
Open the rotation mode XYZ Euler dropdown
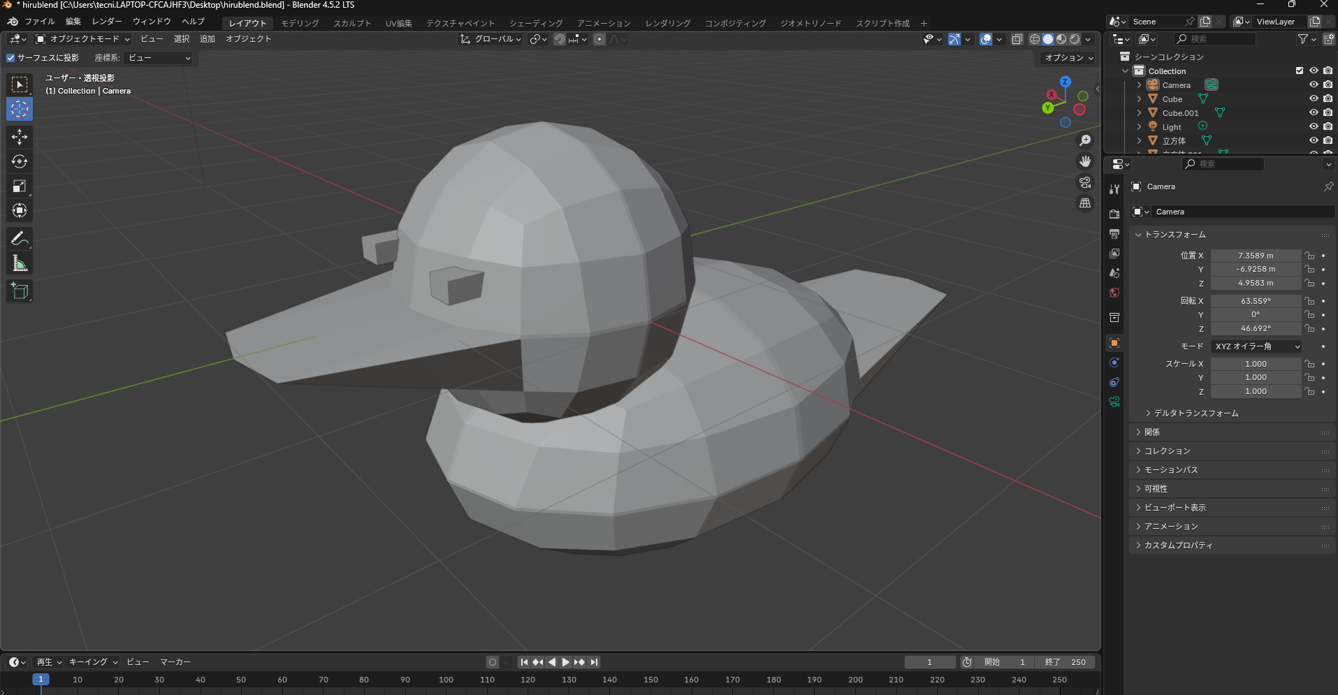click(x=1256, y=346)
